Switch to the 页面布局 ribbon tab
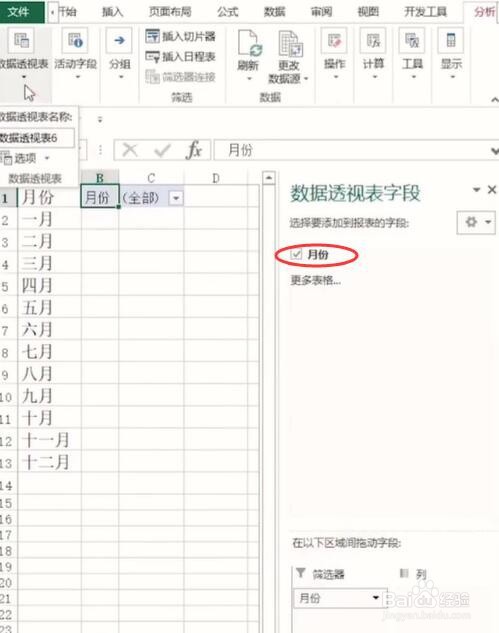Screen dimensions: 499x633 (x=170, y=12)
